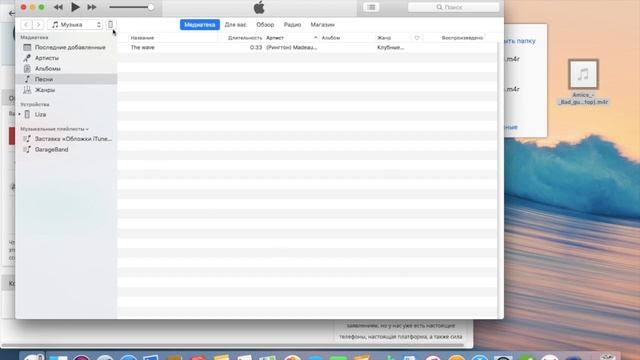
Task: Click the 0:33 duration cell
Action: [256, 47]
